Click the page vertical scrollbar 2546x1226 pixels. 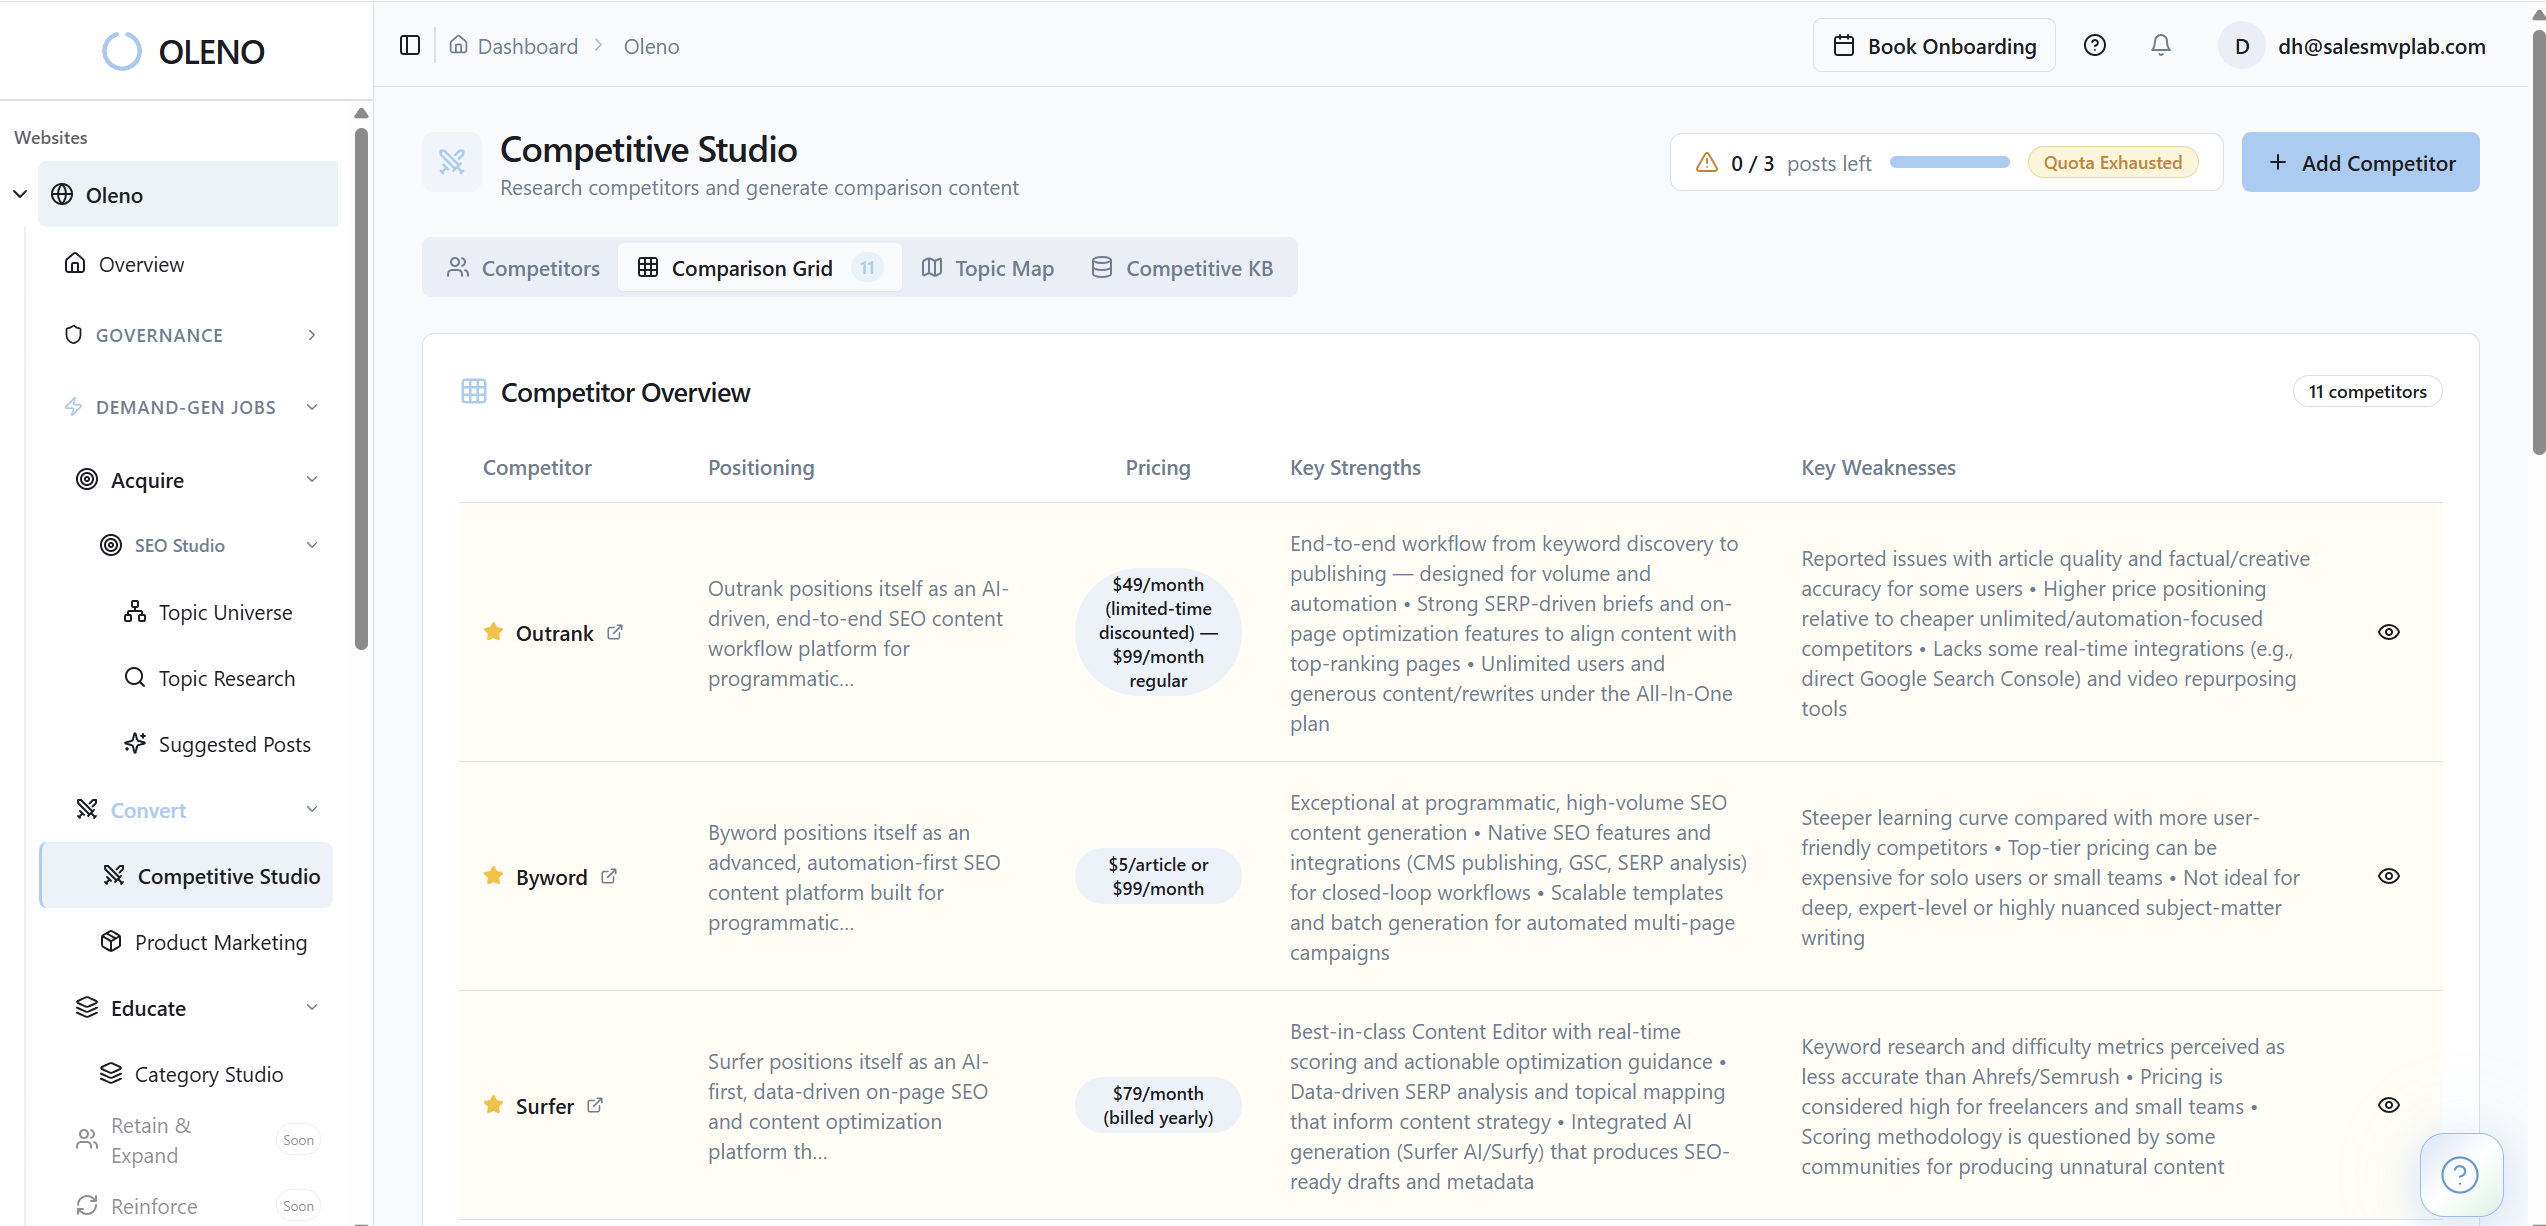(2538, 243)
